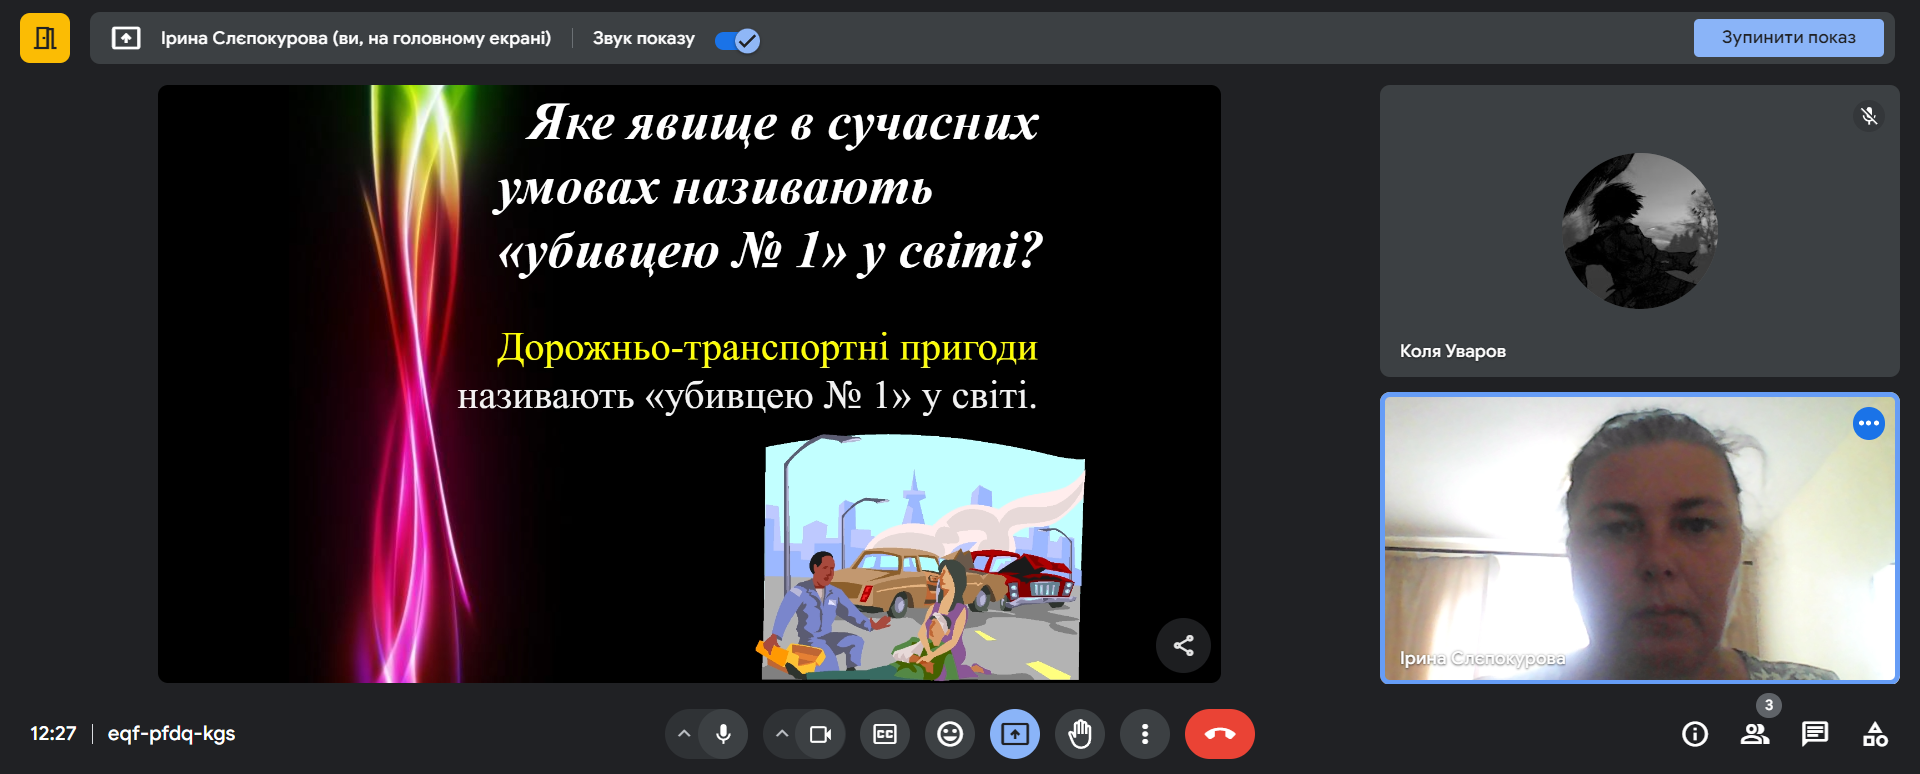This screenshot has width=1920, height=774.
Task: Expand microphone audio settings chevron
Action: coord(684,734)
